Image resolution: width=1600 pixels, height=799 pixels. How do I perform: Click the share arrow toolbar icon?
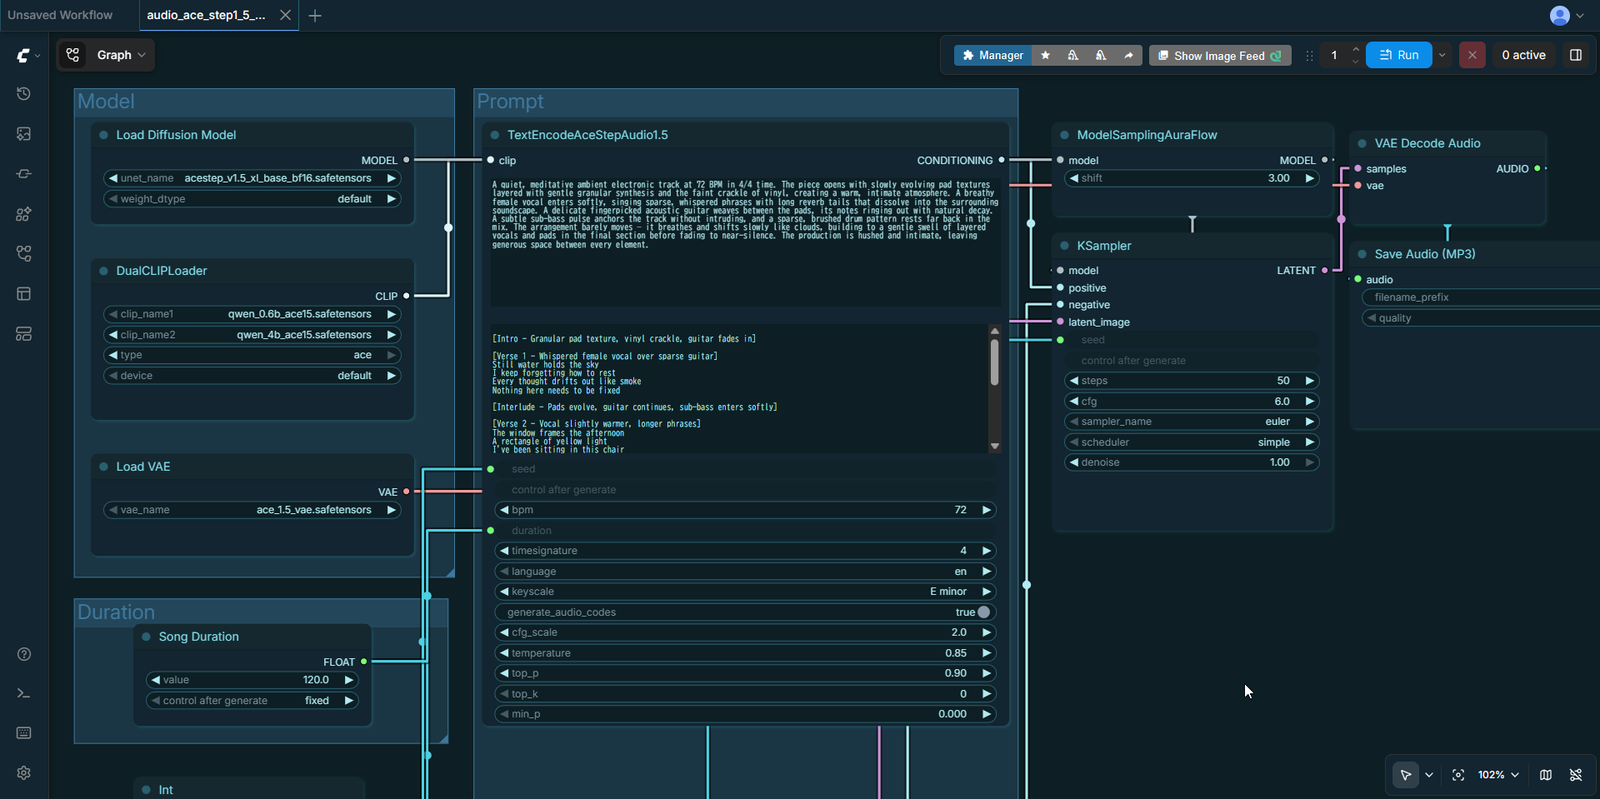pyautogui.click(x=1129, y=55)
